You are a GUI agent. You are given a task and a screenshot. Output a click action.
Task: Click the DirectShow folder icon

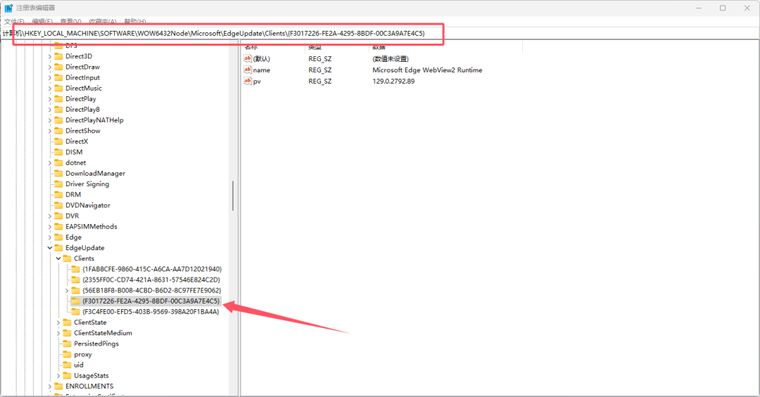tap(59, 131)
